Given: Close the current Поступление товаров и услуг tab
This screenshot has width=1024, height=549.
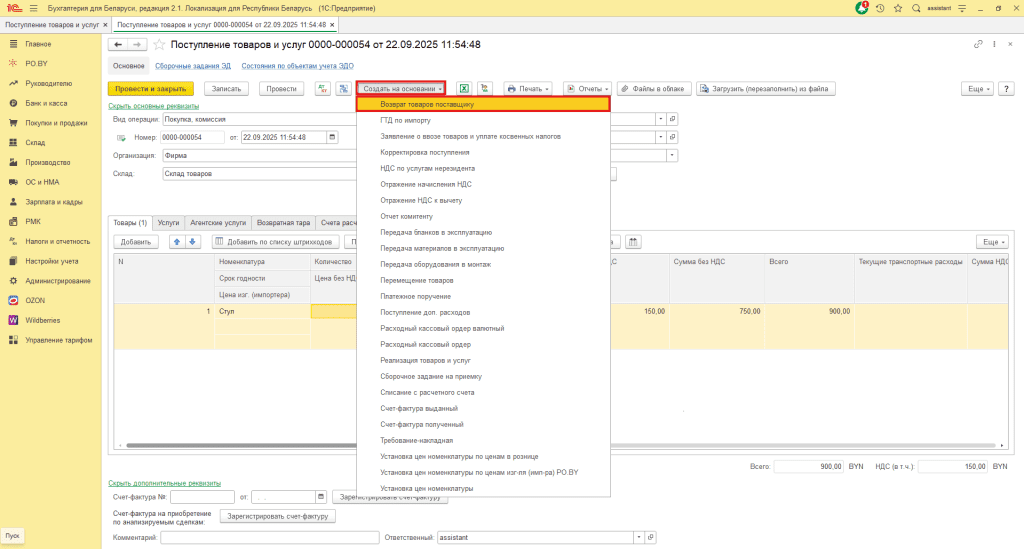Looking at the screenshot, I should [x=333, y=24].
